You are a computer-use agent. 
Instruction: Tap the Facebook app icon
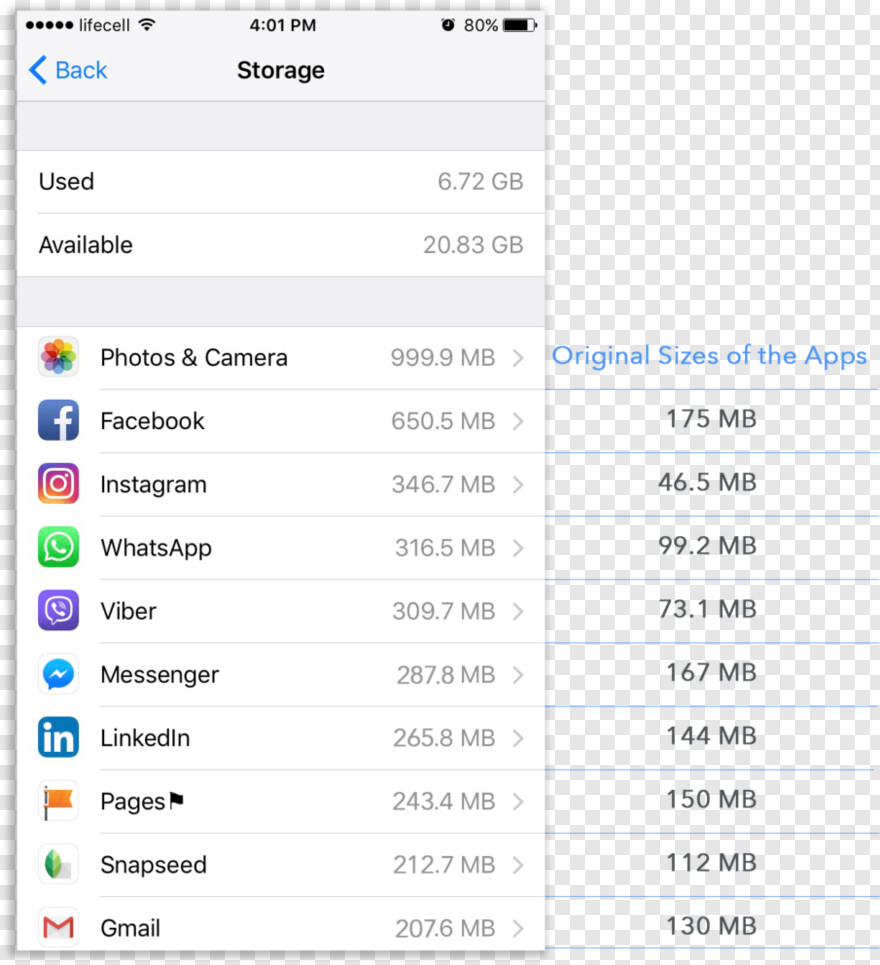tap(58, 420)
